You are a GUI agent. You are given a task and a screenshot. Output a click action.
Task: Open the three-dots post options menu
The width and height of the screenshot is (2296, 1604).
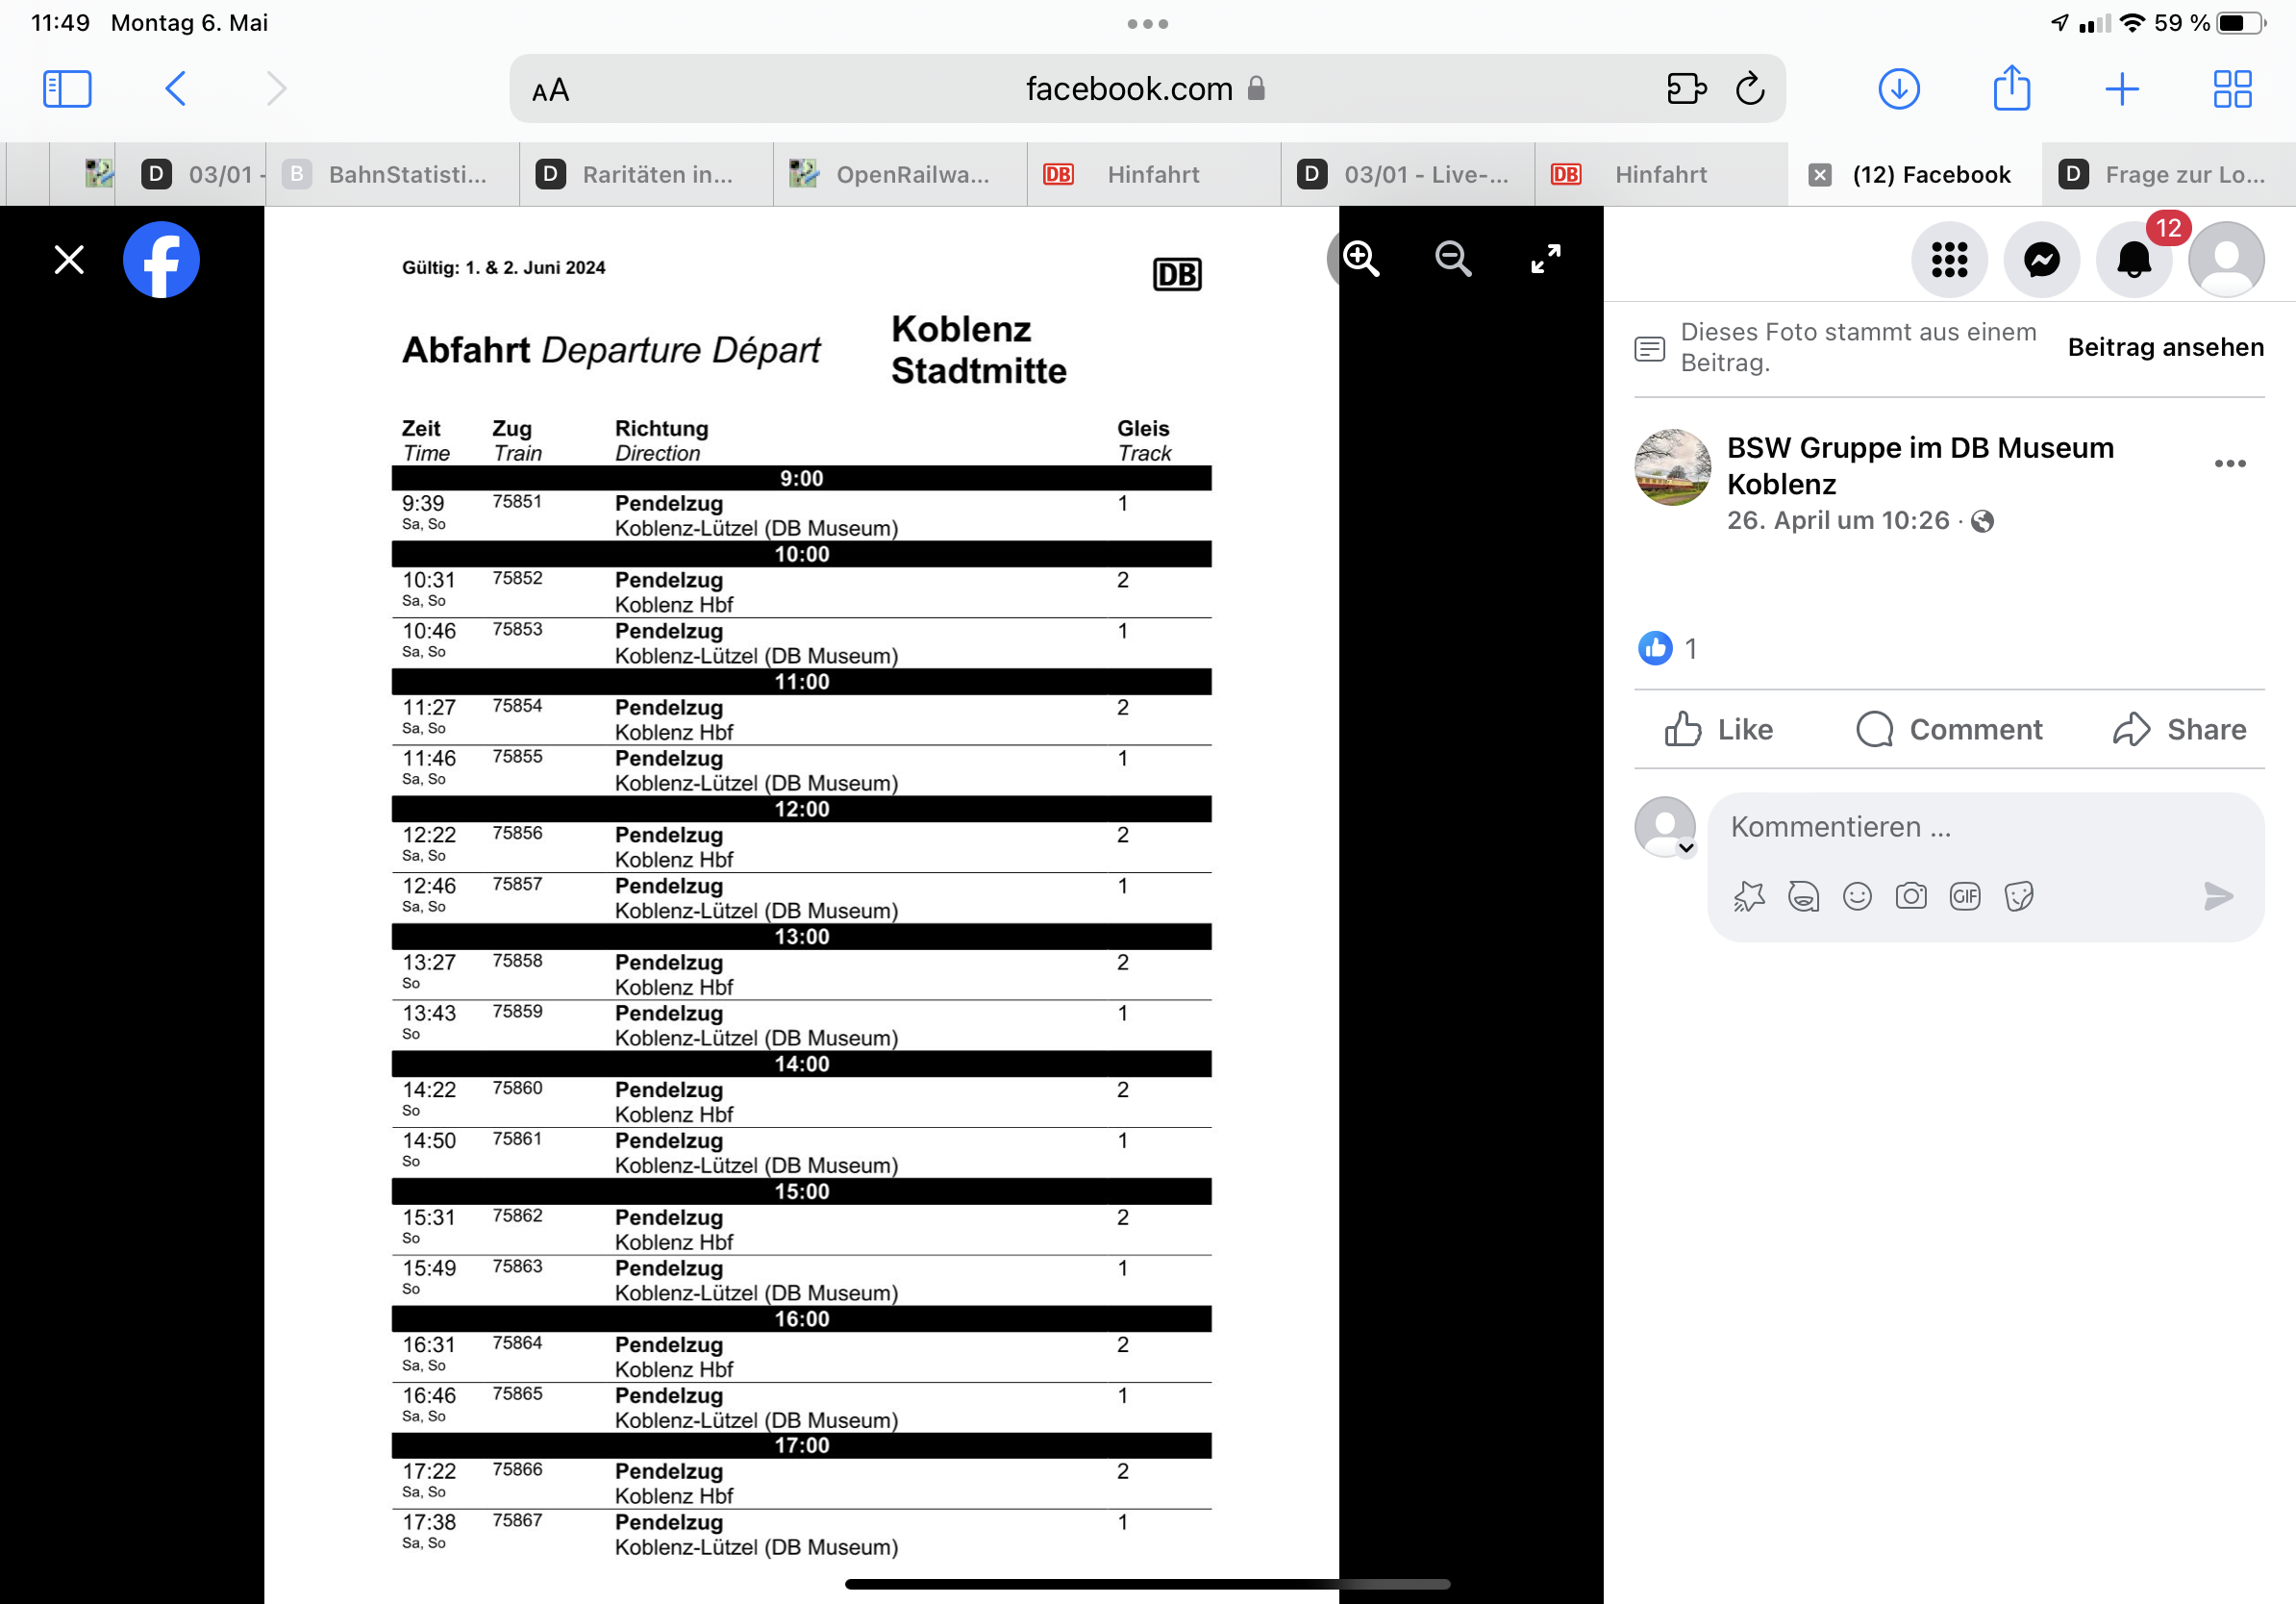click(x=2229, y=464)
